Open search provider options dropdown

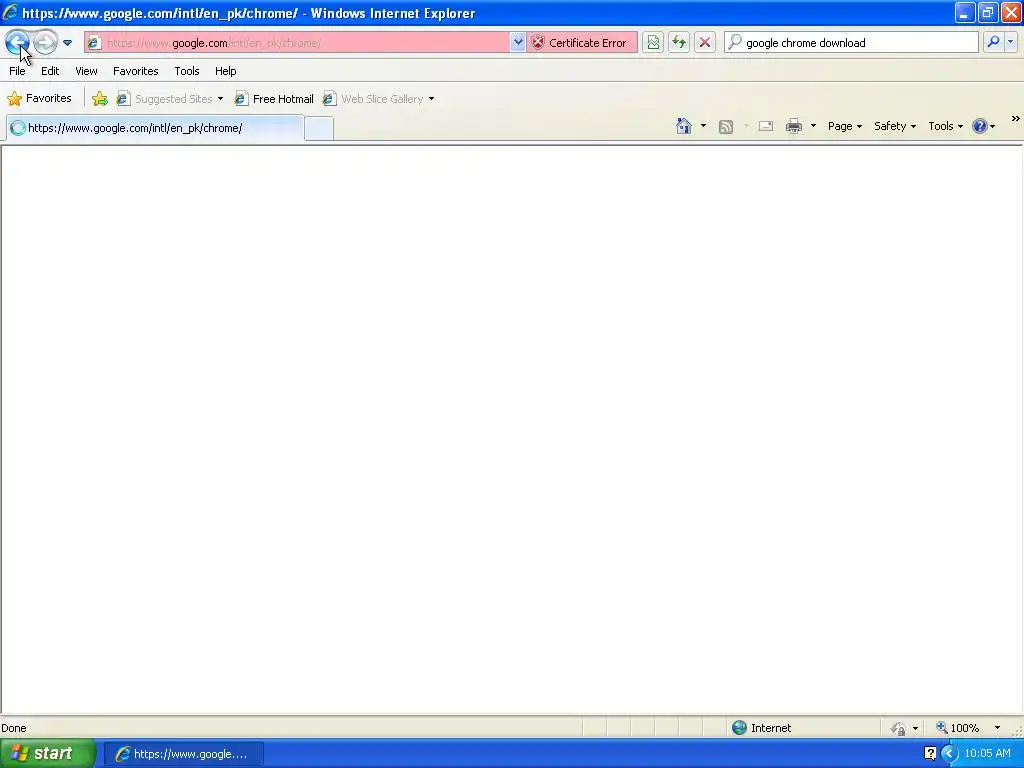pyautogui.click(x=1011, y=42)
